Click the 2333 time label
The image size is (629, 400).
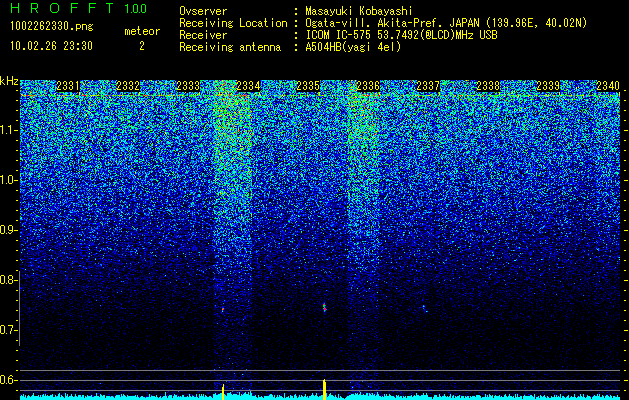coord(188,86)
